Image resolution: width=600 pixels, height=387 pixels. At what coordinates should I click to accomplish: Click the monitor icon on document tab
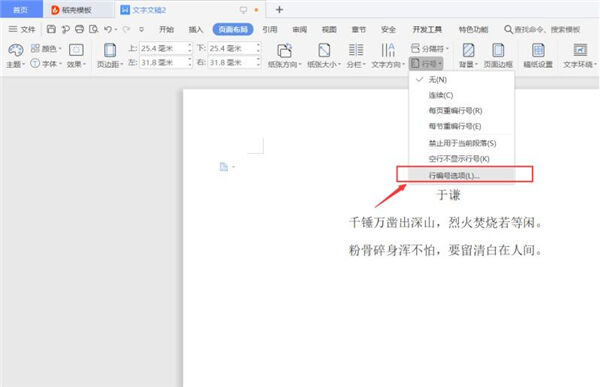coord(243,10)
